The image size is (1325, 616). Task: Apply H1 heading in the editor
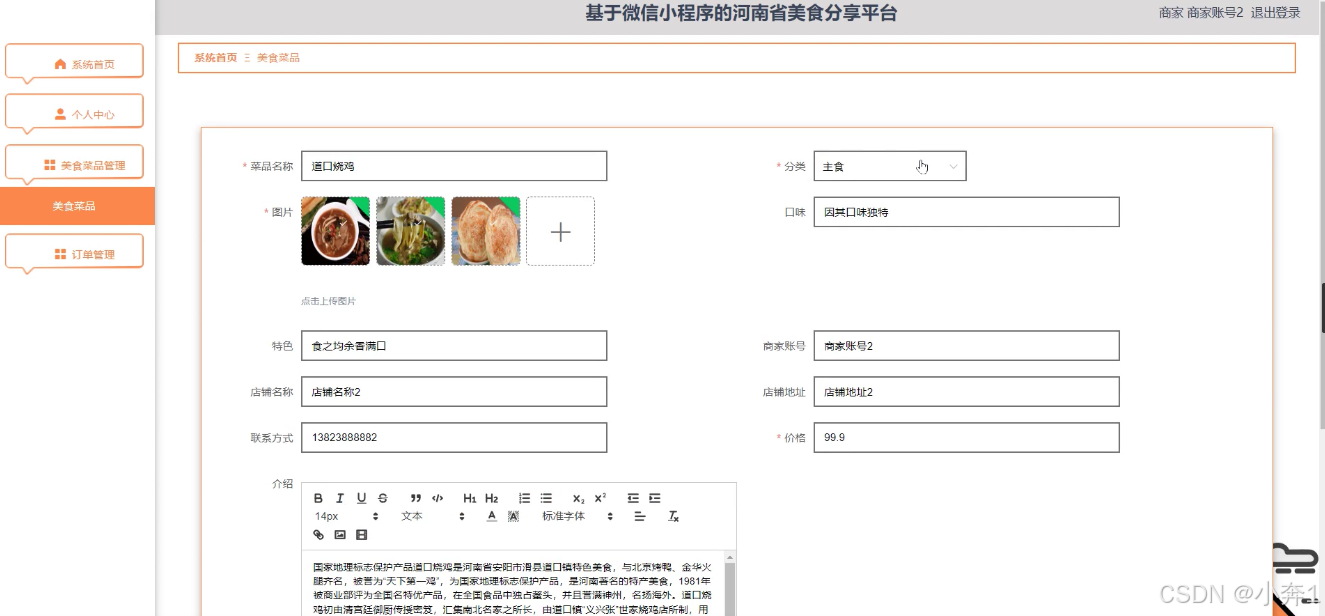(469, 498)
